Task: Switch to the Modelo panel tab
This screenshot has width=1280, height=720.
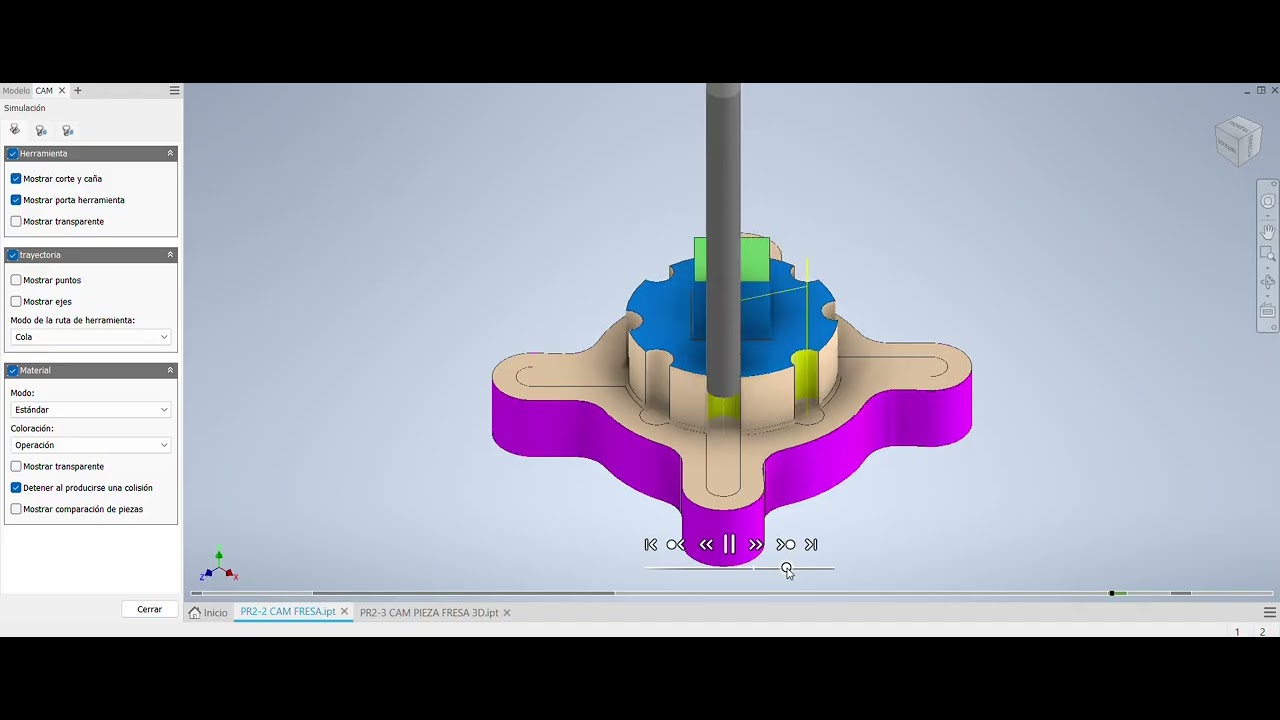Action: click(16, 90)
